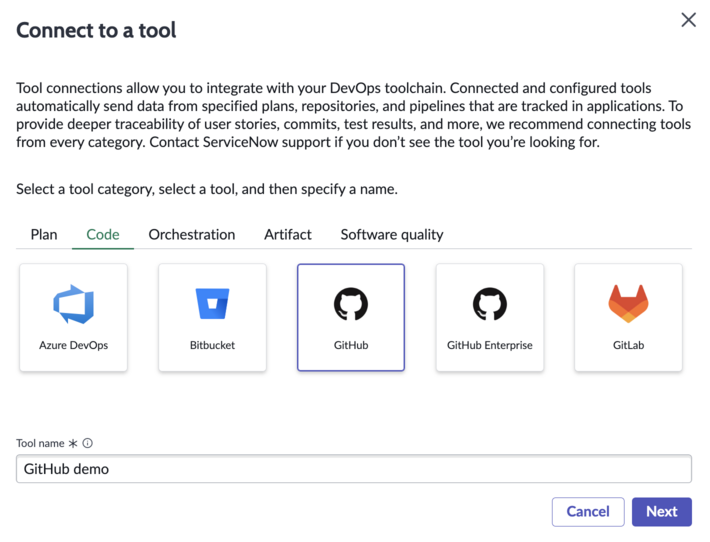Open the Code tab
Image resolution: width=710 pixels, height=542 pixels.
tap(103, 235)
